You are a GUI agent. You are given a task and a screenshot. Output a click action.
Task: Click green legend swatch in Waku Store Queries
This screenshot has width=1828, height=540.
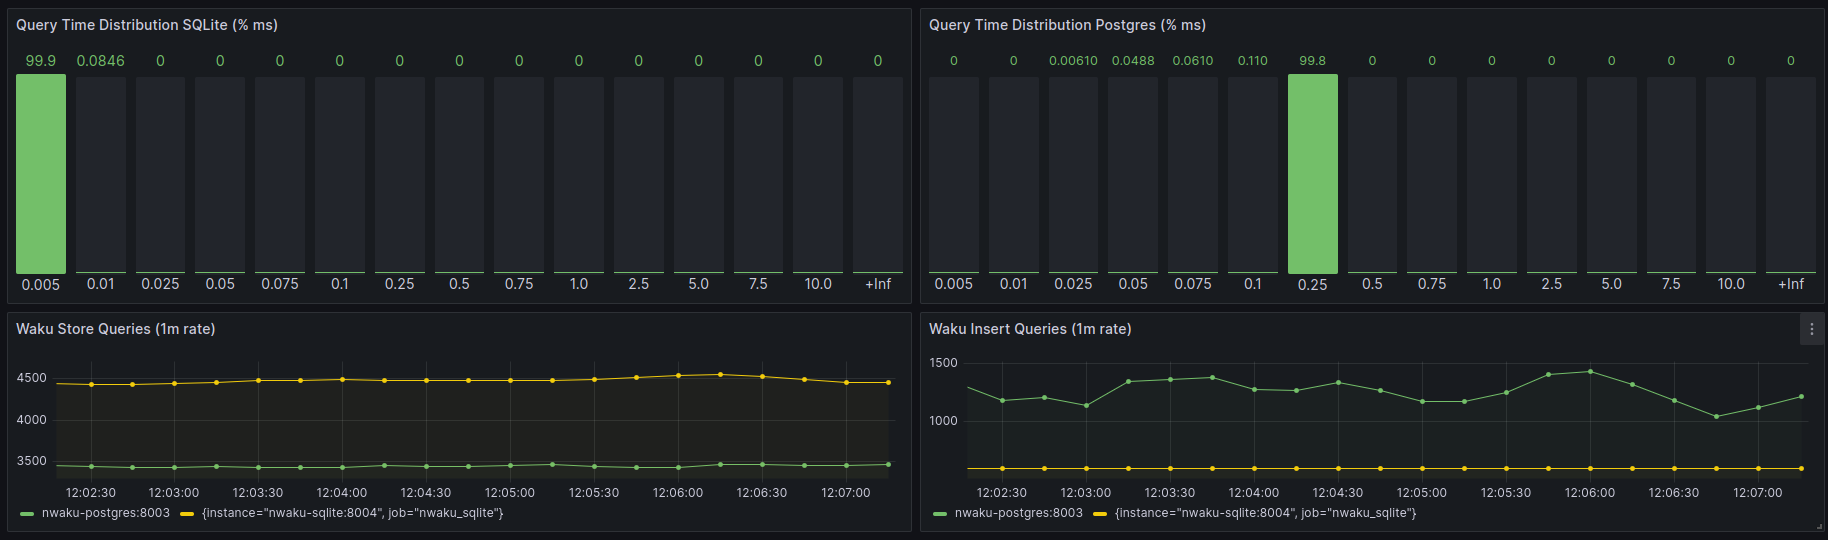point(27,514)
